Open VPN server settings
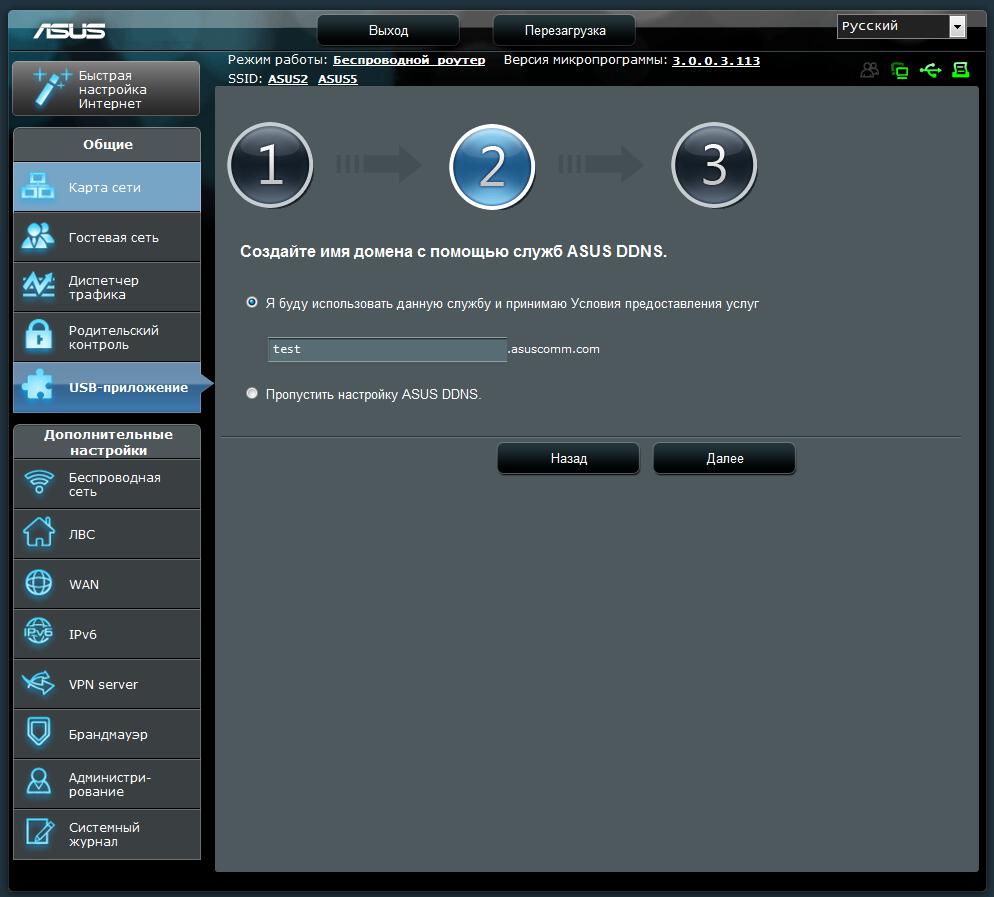This screenshot has width=994, height=897. [106, 684]
